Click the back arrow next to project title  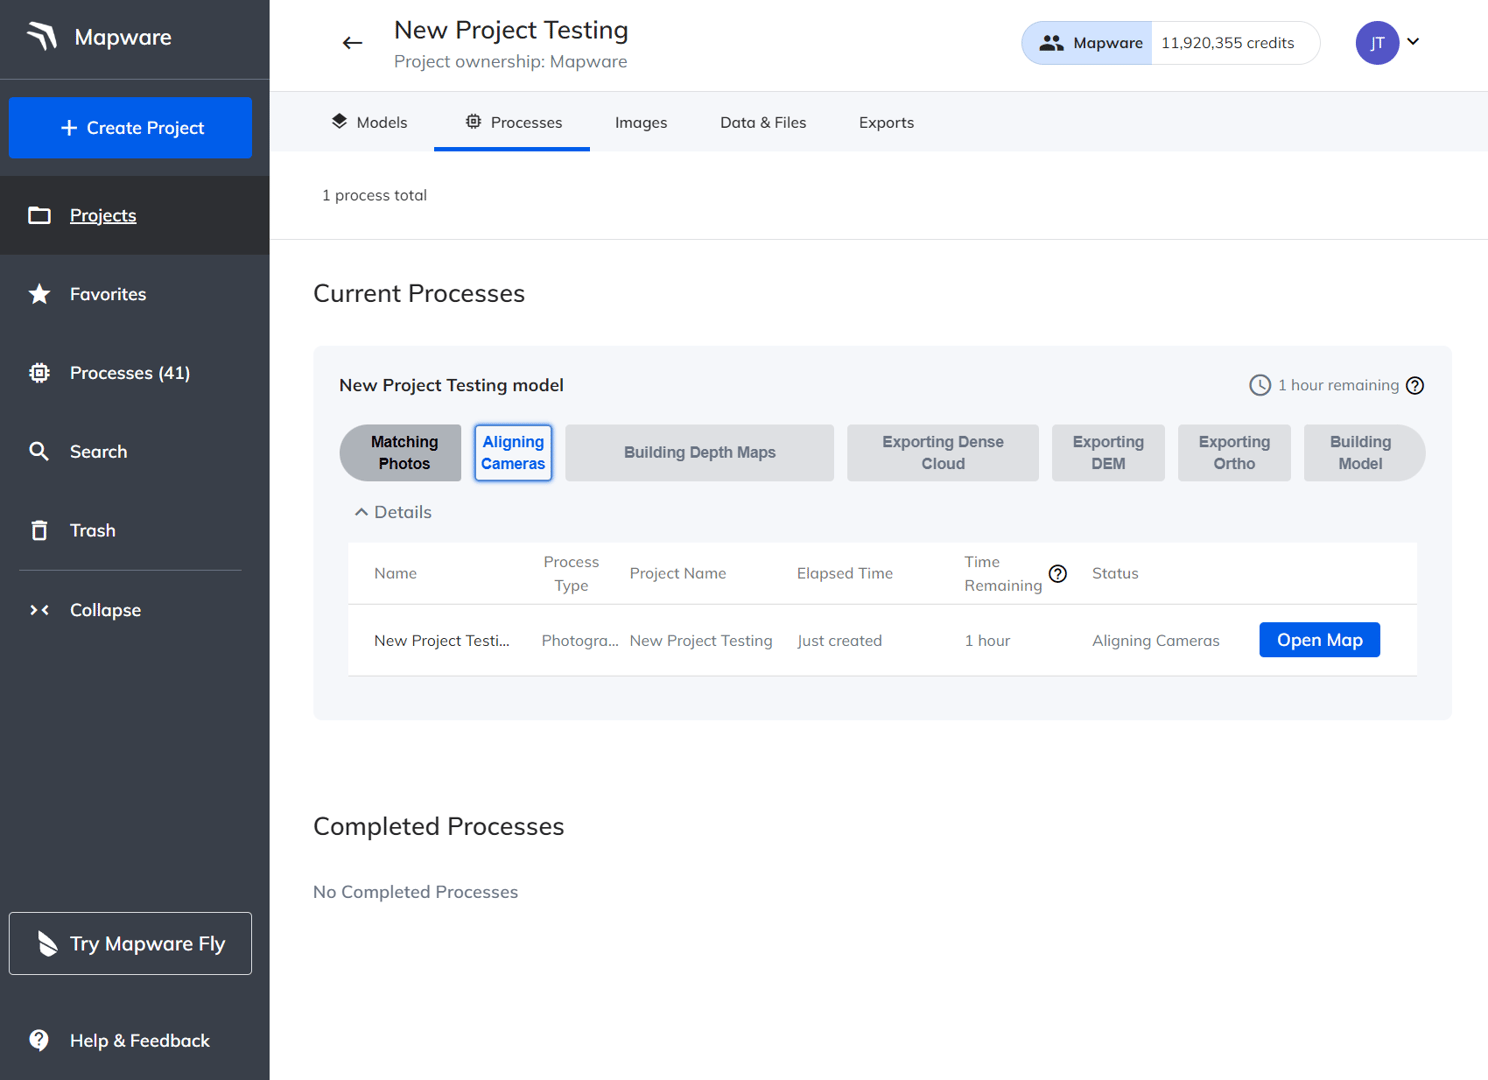pos(352,43)
